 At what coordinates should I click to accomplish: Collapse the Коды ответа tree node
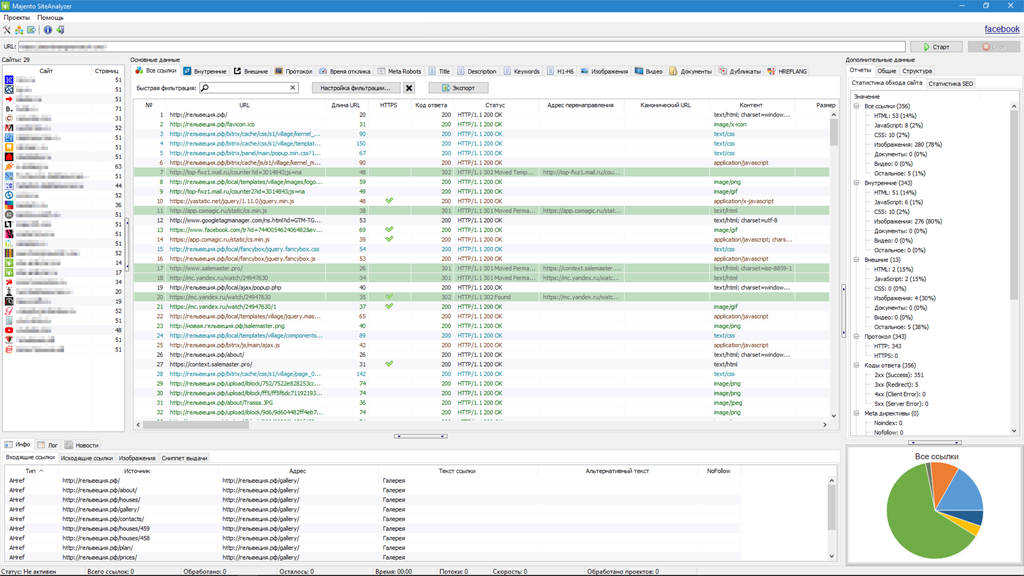[x=856, y=365]
